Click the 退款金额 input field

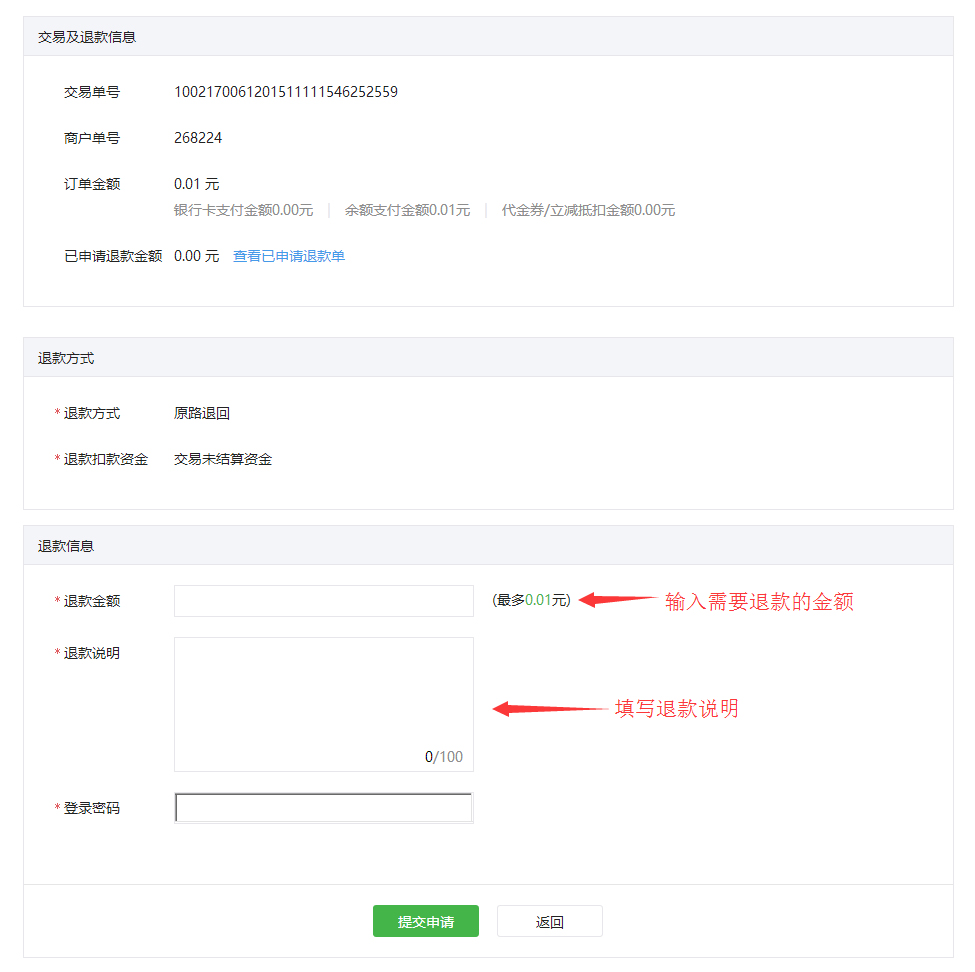323,601
